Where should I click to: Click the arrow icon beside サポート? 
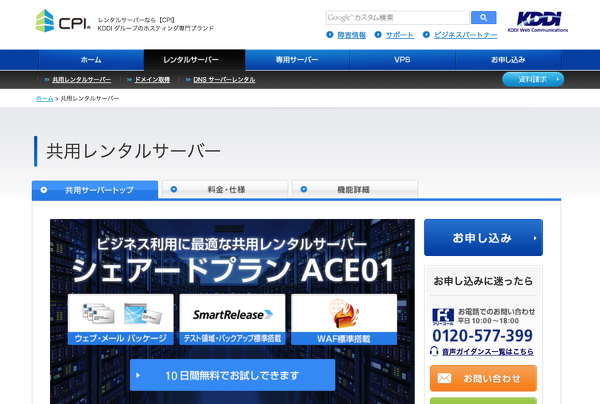378,35
